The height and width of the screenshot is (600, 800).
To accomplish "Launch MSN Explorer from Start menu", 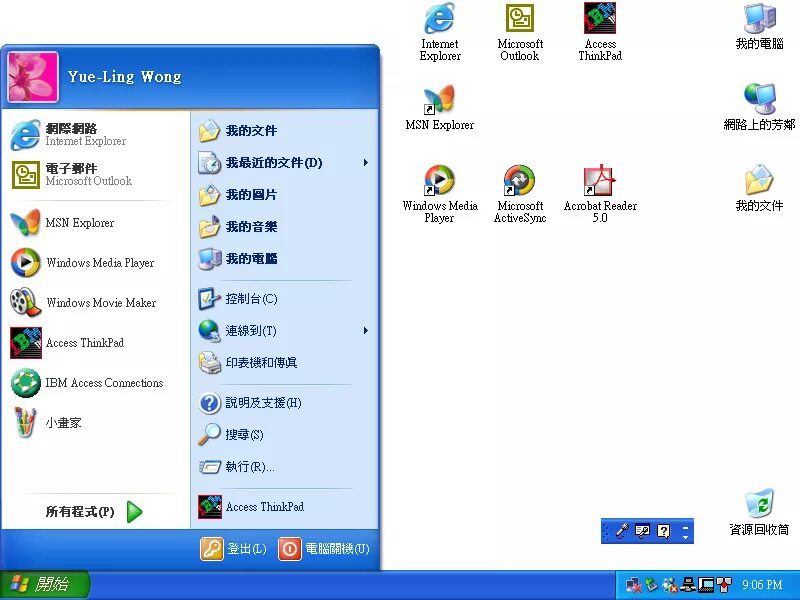I will click(x=95, y=223).
